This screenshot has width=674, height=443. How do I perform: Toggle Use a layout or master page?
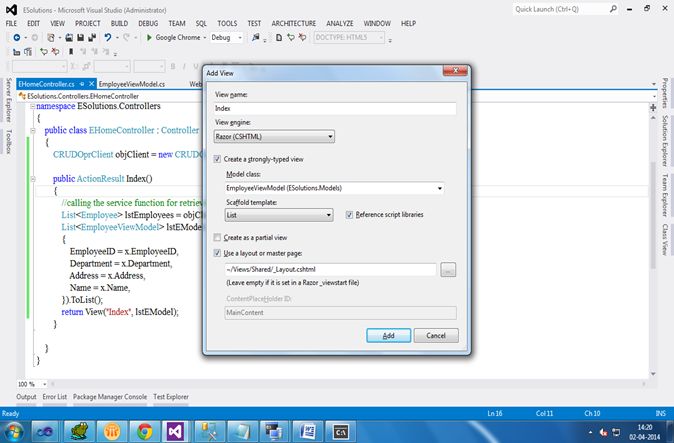pos(217,253)
